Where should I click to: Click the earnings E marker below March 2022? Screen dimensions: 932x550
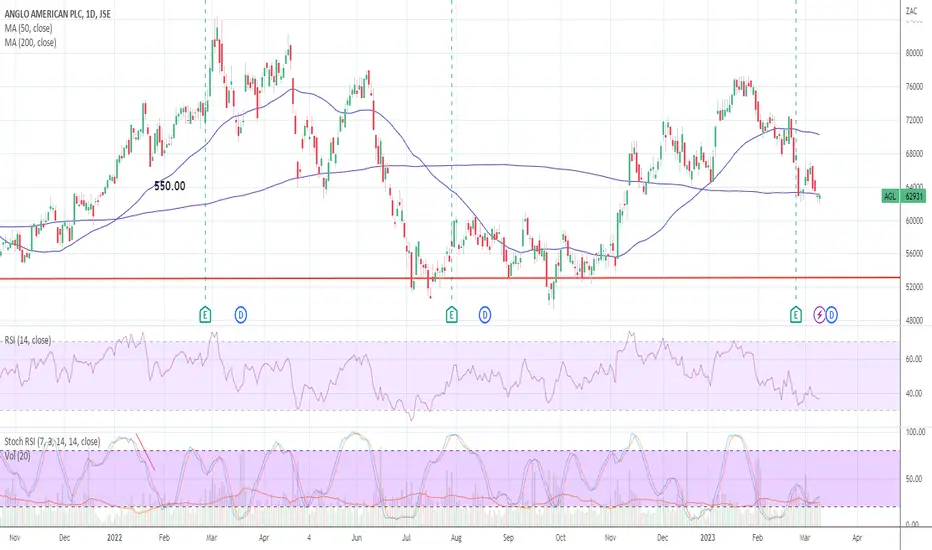point(205,315)
